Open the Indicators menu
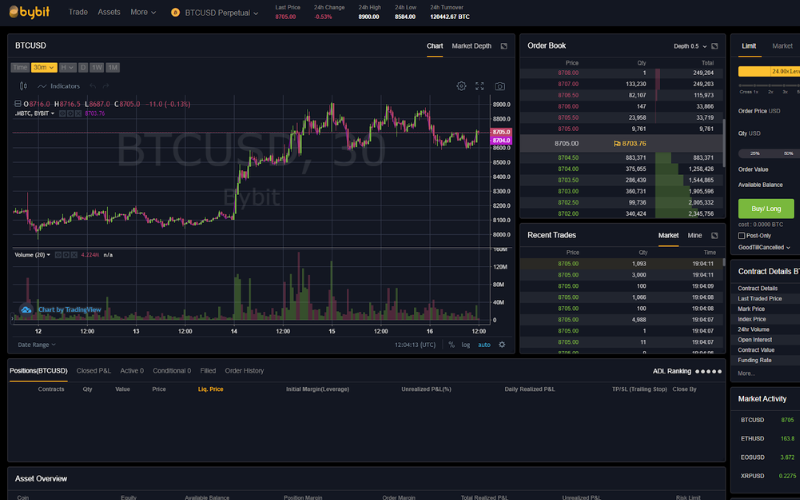 pyautogui.click(x=59, y=86)
